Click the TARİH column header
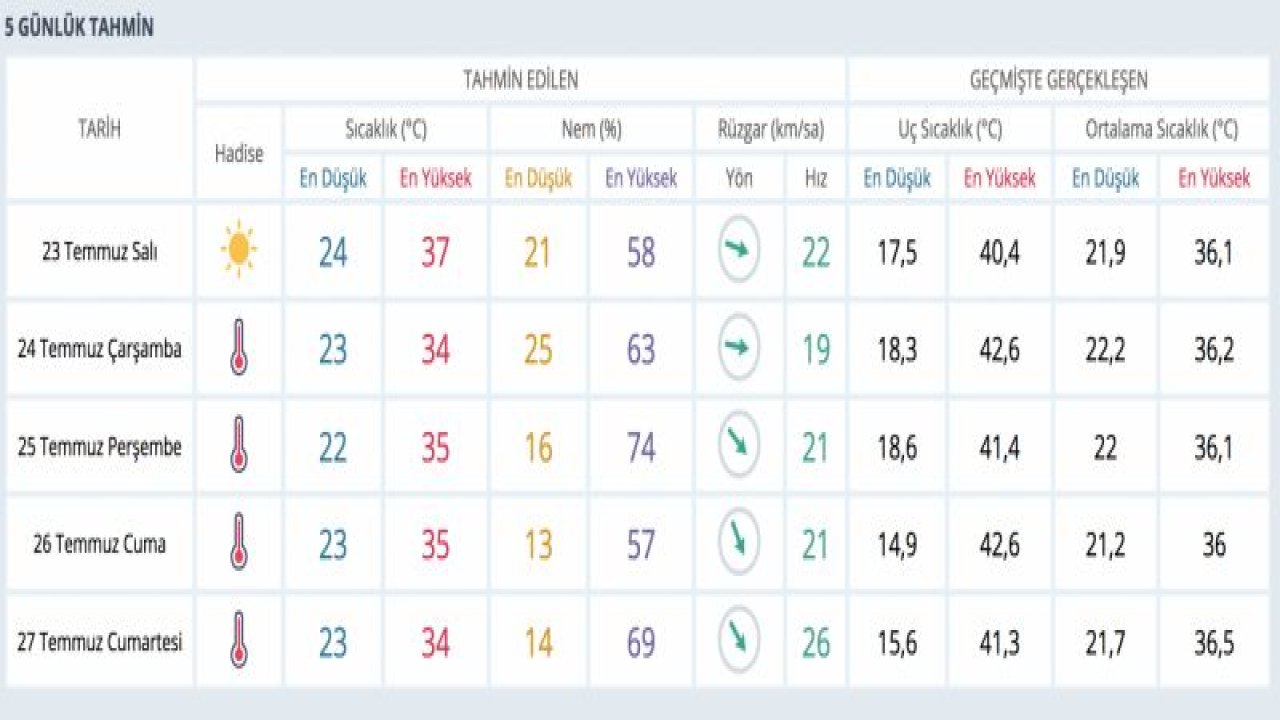This screenshot has width=1280, height=720. click(x=99, y=128)
